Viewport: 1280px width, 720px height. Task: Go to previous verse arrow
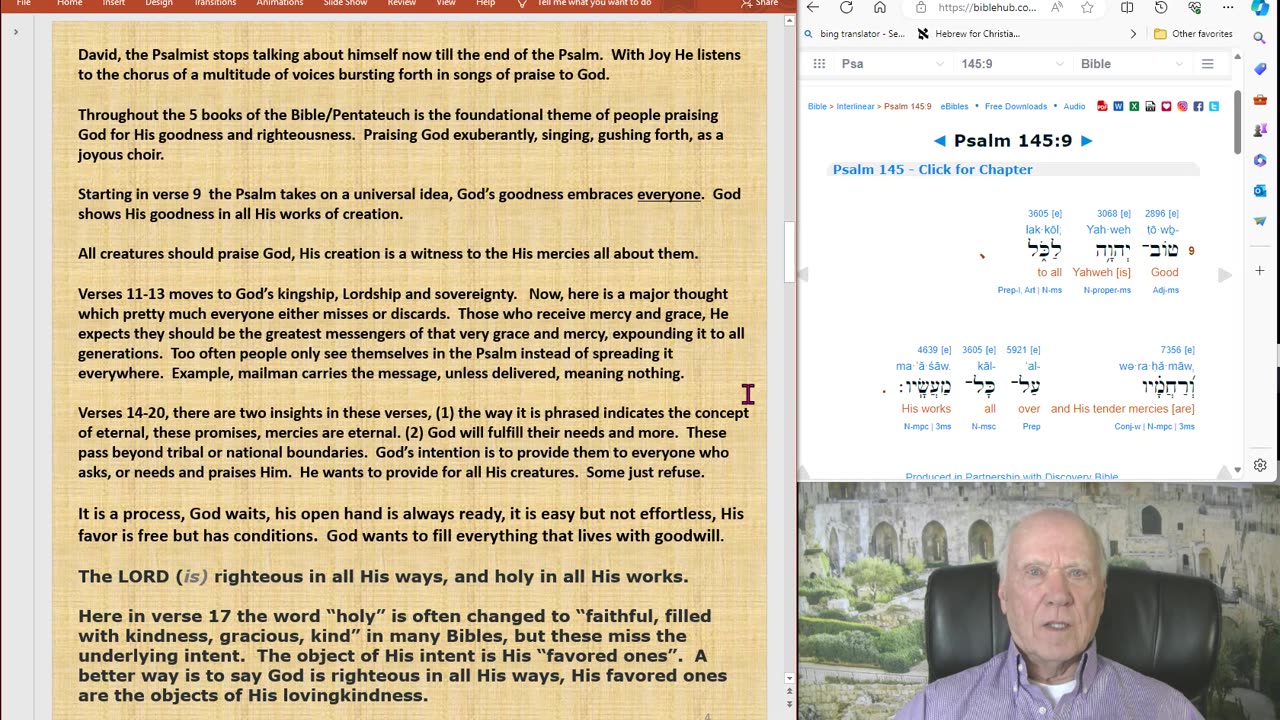[939, 141]
